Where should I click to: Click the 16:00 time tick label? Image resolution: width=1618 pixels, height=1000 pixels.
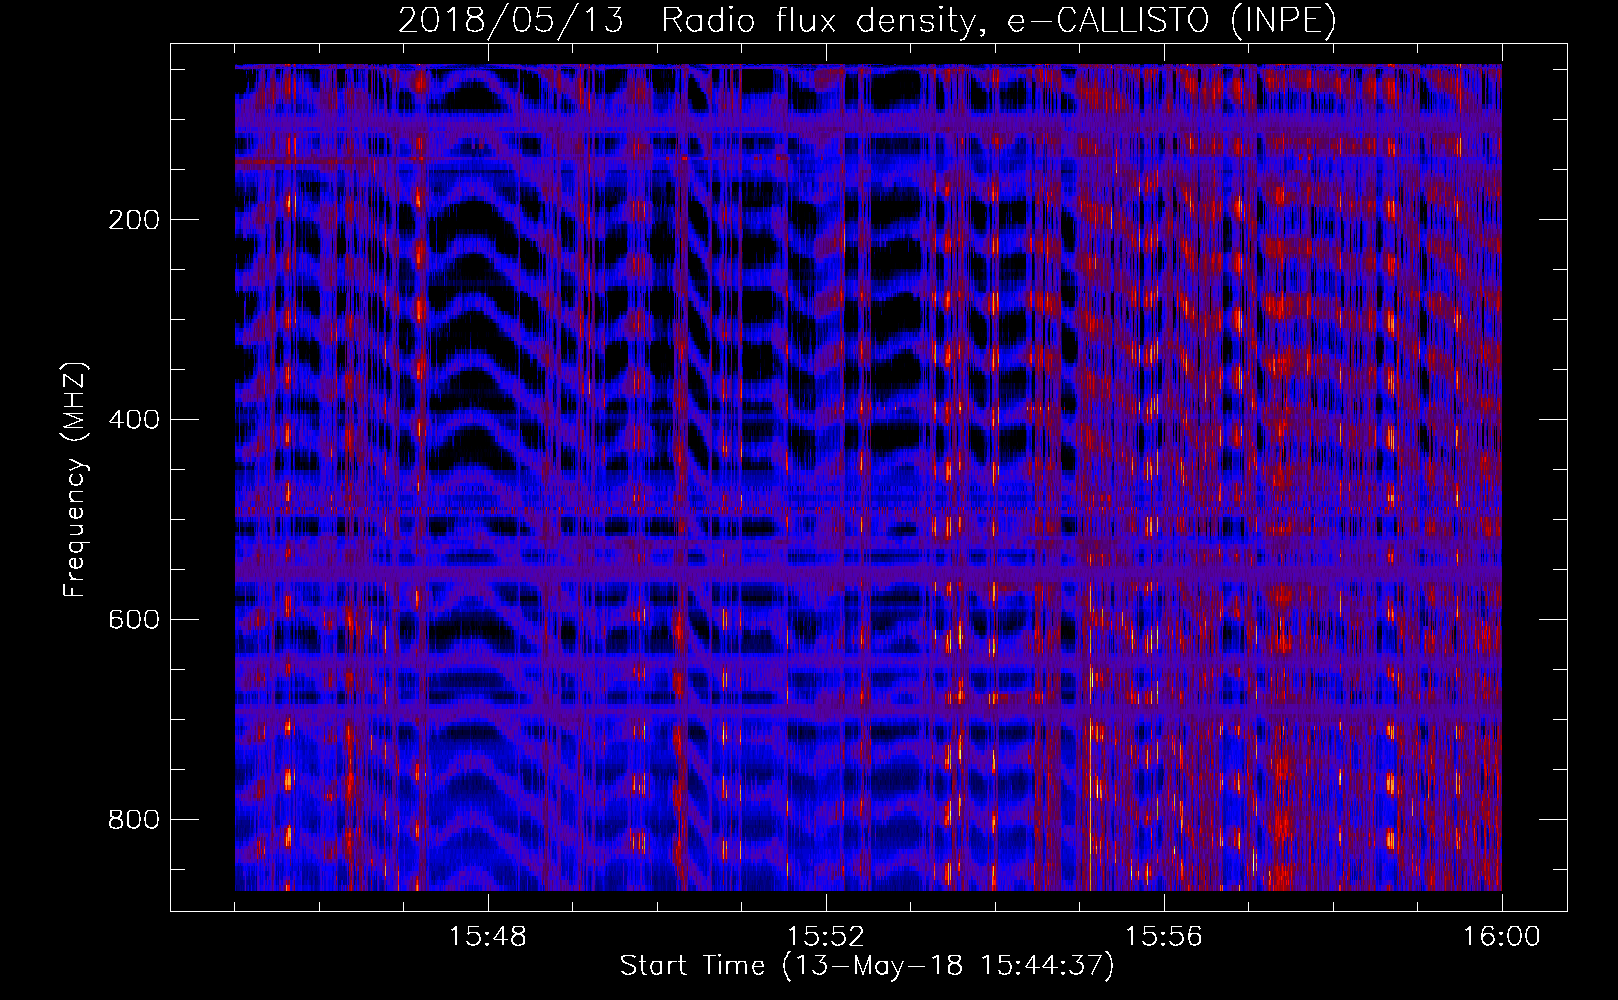(x=1502, y=937)
